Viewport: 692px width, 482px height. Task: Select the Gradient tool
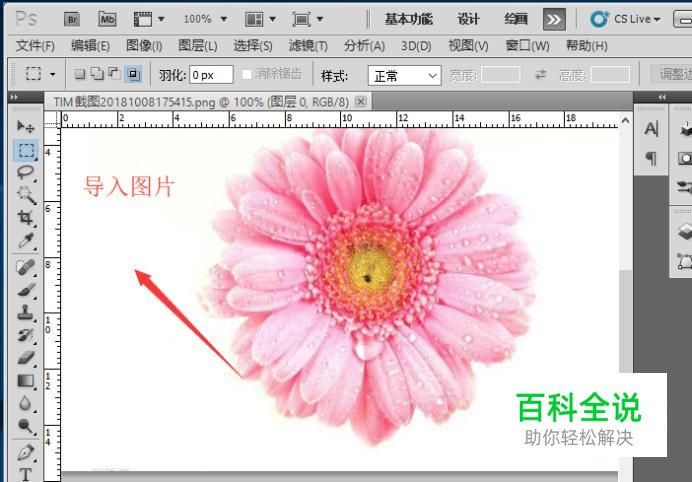[26, 380]
